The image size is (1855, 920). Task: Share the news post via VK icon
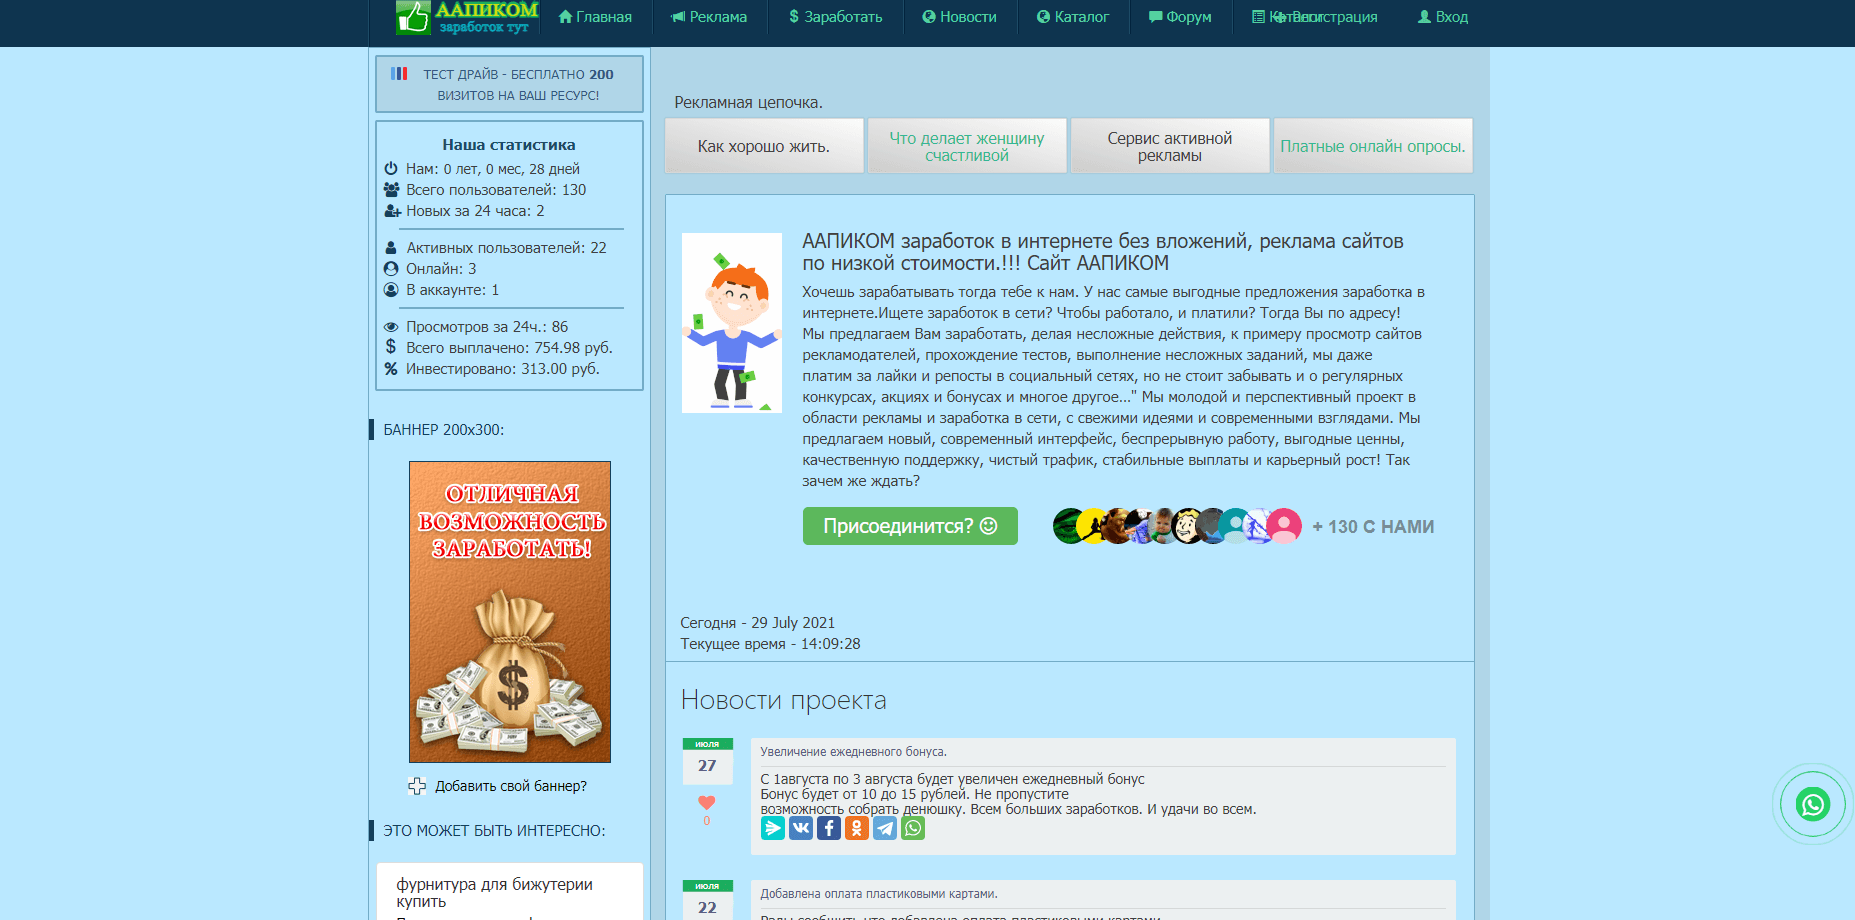801,828
